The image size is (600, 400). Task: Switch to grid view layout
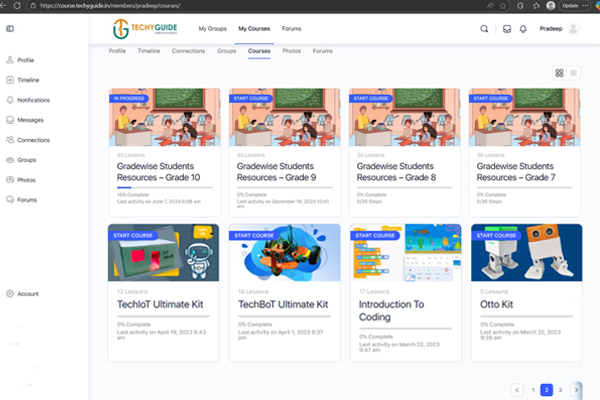point(559,73)
